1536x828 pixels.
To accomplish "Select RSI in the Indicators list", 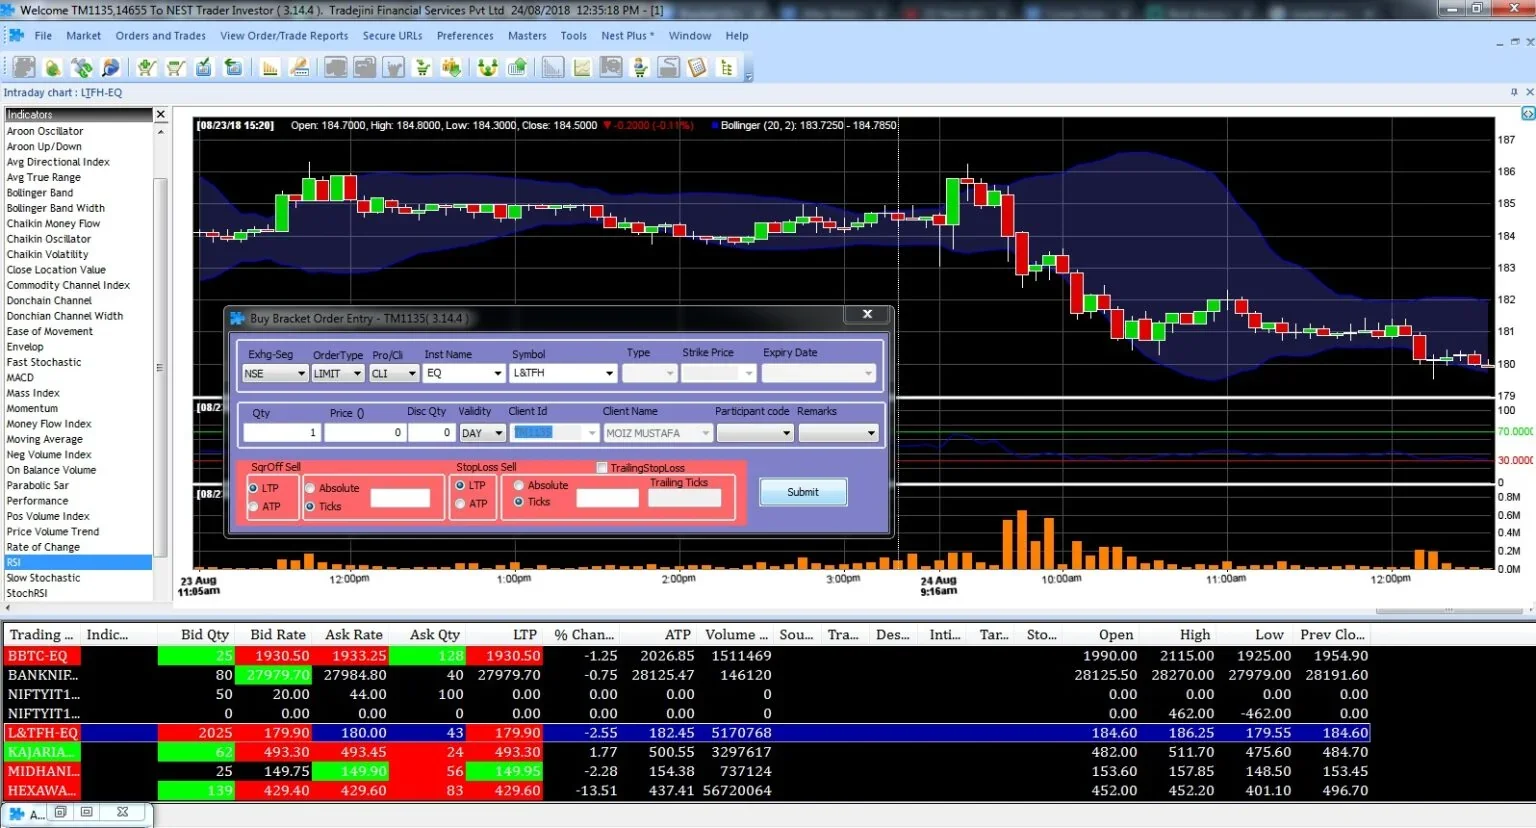I will point(78,562).
